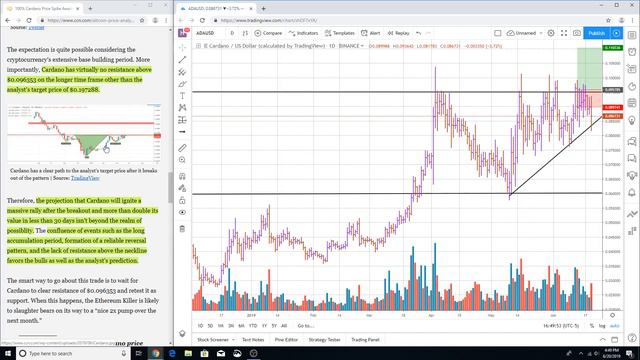Show hidden system tray icons

coord(580,353)
